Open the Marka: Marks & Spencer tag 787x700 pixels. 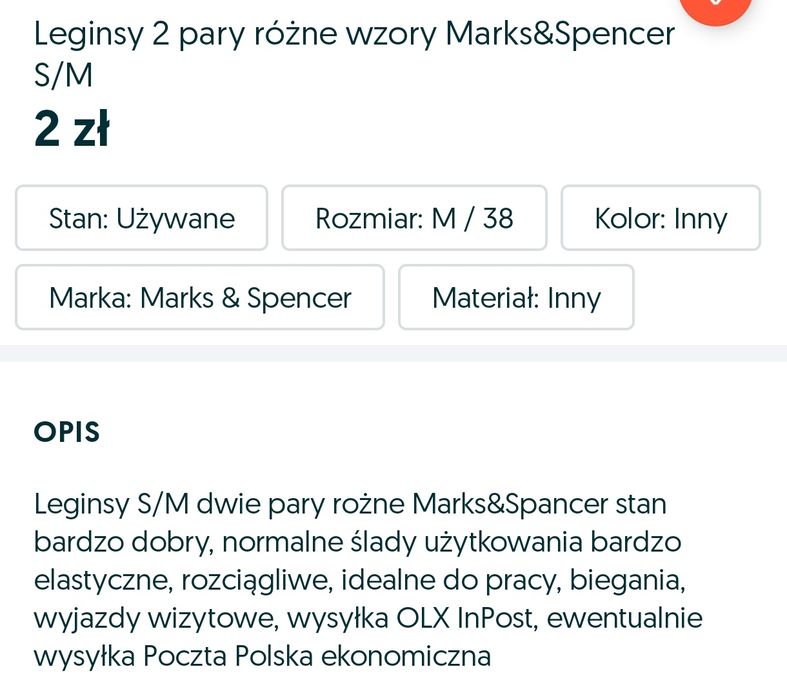(x=200, y=297)
